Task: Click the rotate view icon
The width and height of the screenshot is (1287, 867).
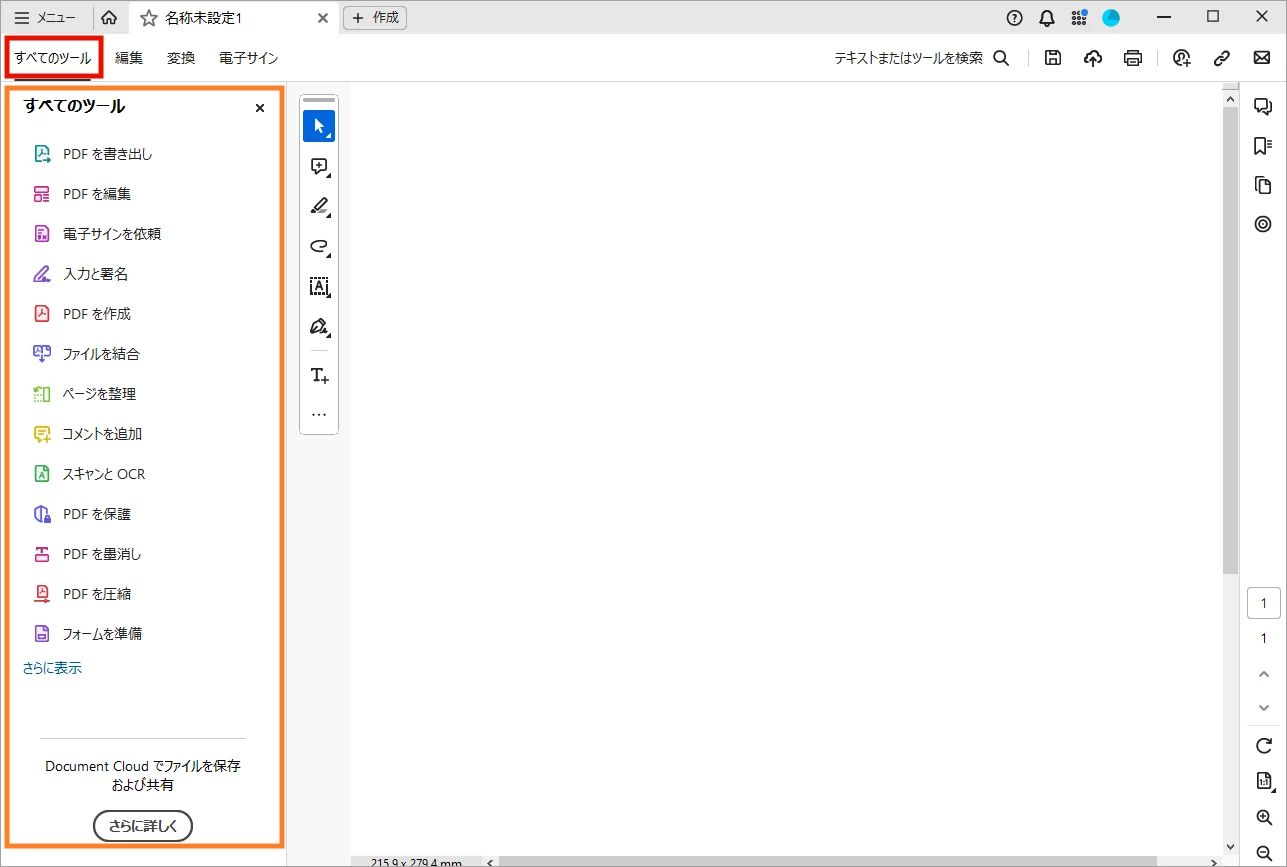Action: click(x=1263, y=746)
